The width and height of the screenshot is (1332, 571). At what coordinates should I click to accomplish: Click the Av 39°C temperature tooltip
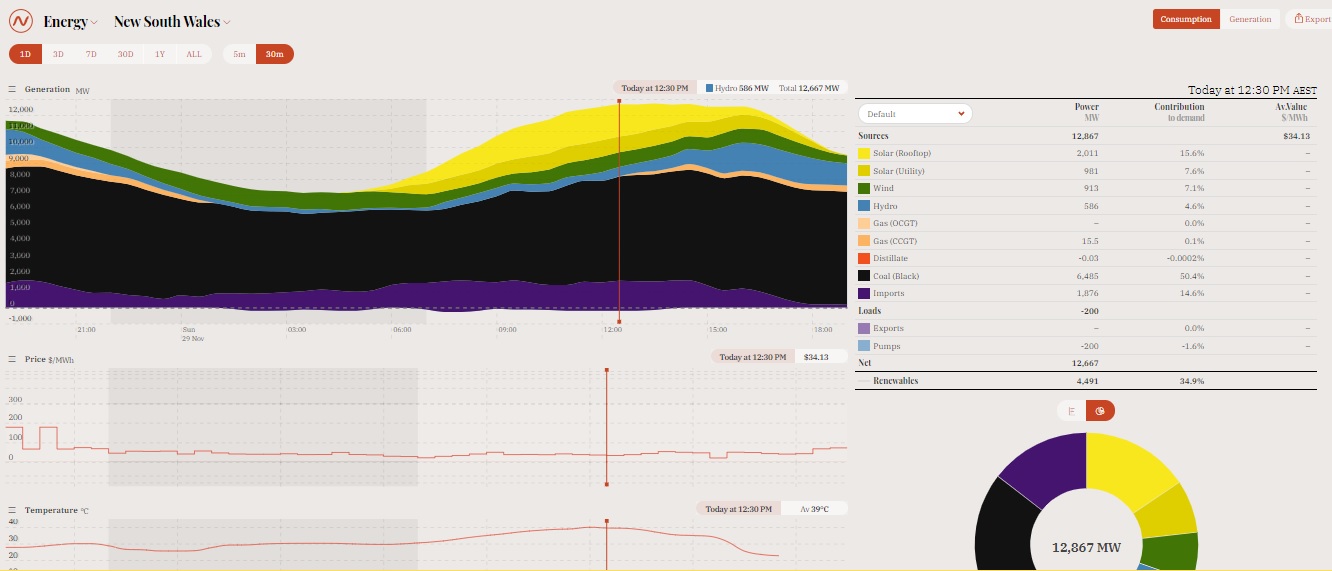pos(814,509)
